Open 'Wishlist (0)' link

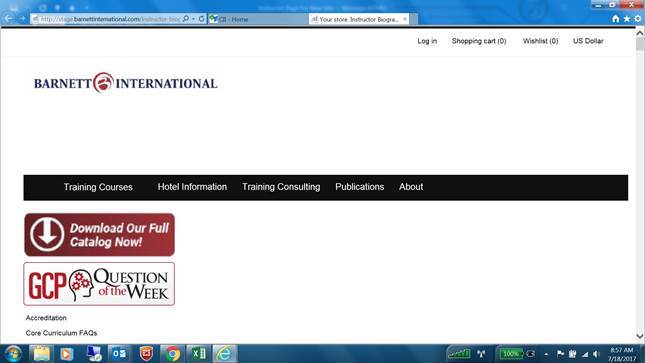pyautogui.click(x=541, y=41)
